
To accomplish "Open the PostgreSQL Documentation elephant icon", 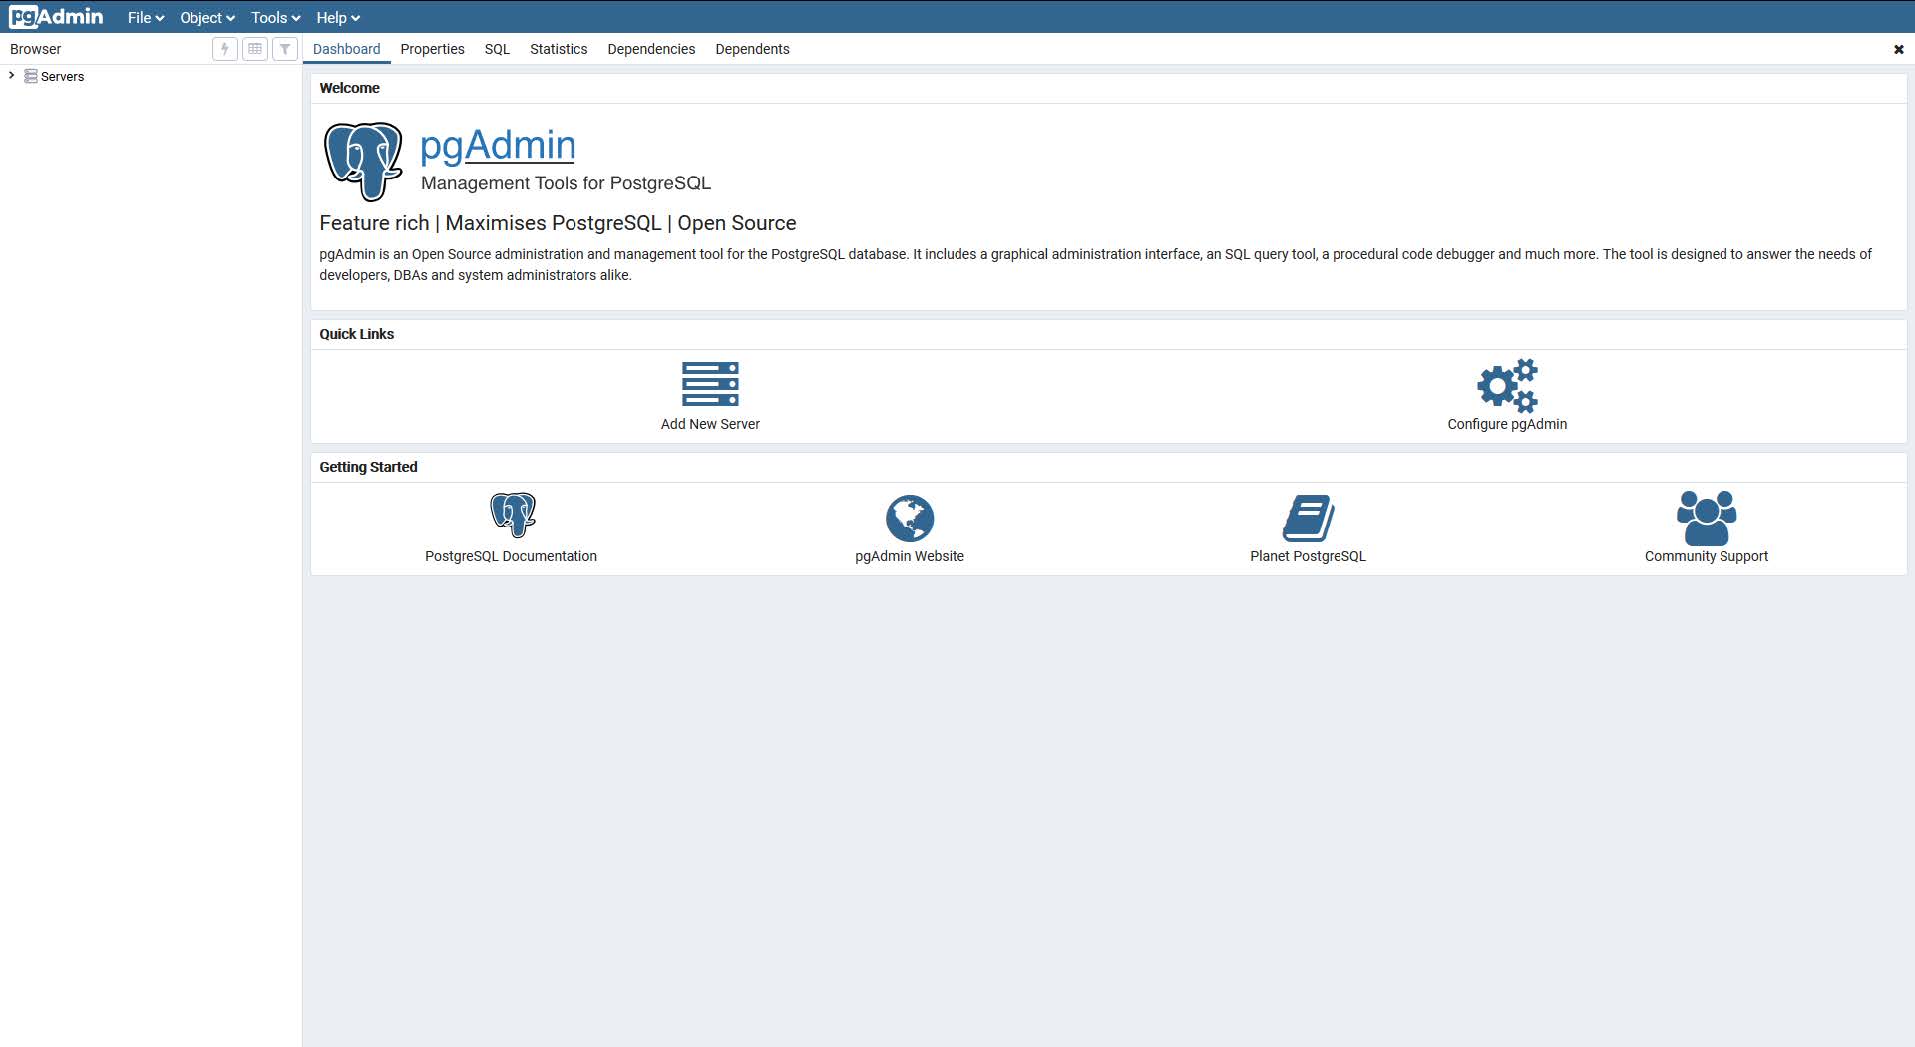I will click(x=512, y=515).
